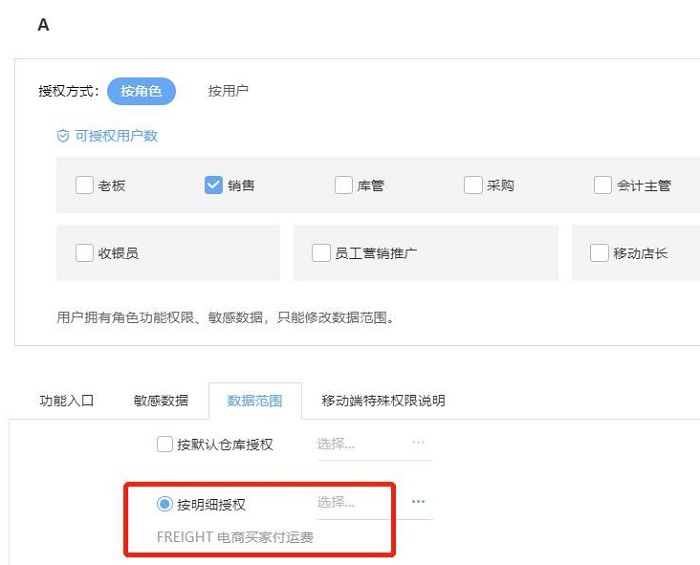Check the 收银员 role checkbox
700x565 pixels.
[84, 253]
